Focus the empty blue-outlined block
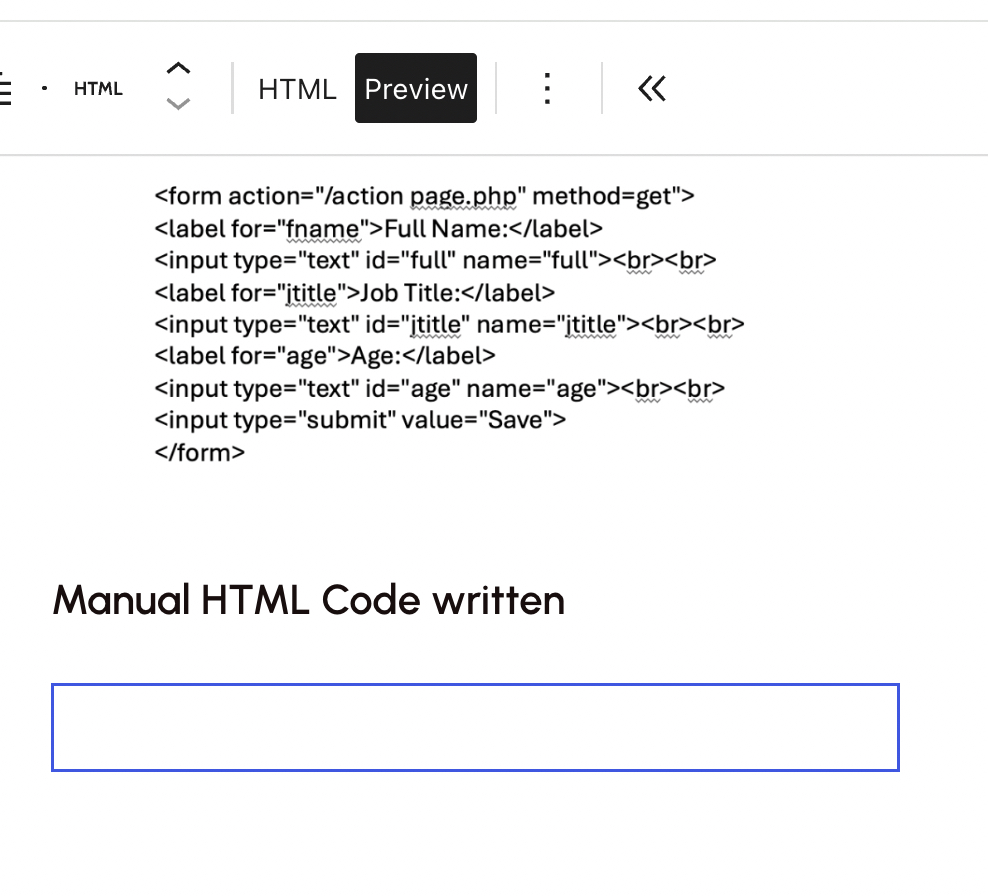This screenshot has height=896, width=988. pos(475,727)
